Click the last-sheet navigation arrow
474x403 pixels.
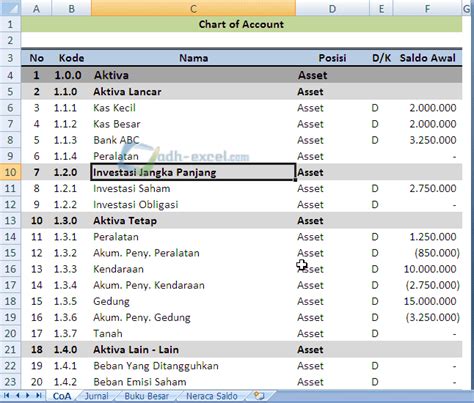click(x=39, y=396)
